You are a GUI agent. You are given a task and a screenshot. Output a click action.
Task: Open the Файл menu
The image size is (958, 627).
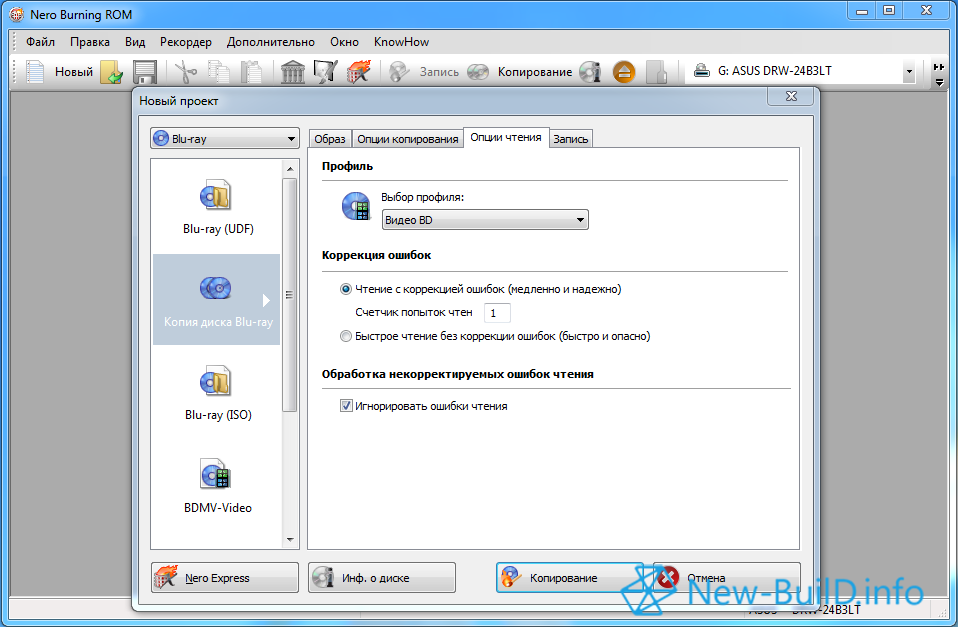tap(40, 42)
